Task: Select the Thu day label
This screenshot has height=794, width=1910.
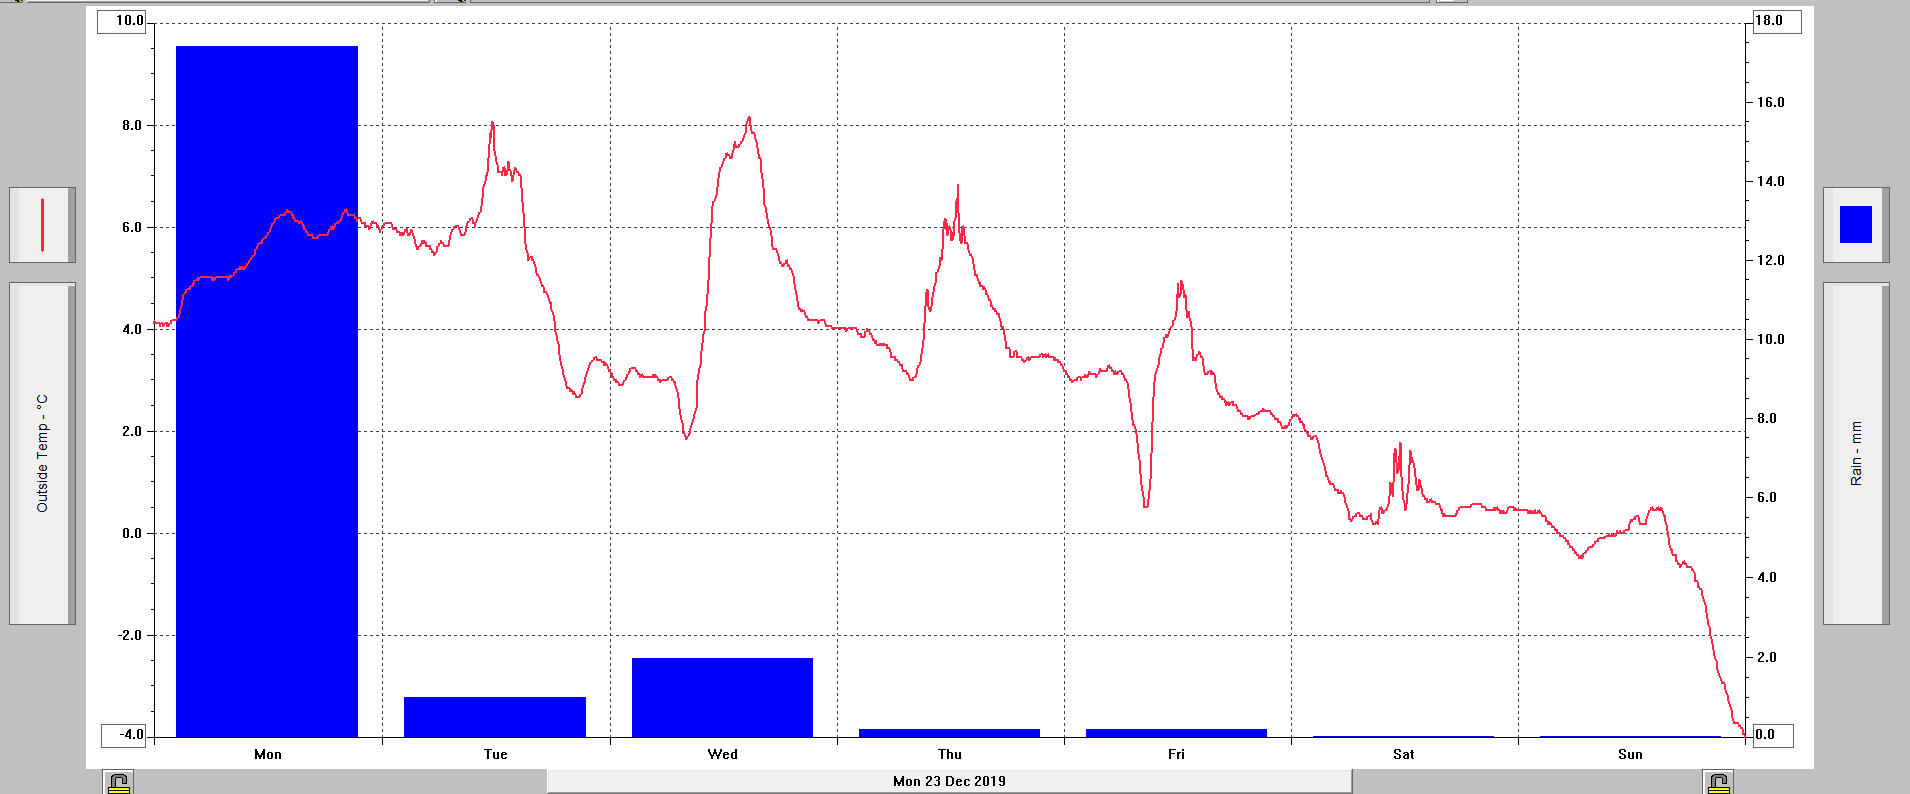Action: 949,754
